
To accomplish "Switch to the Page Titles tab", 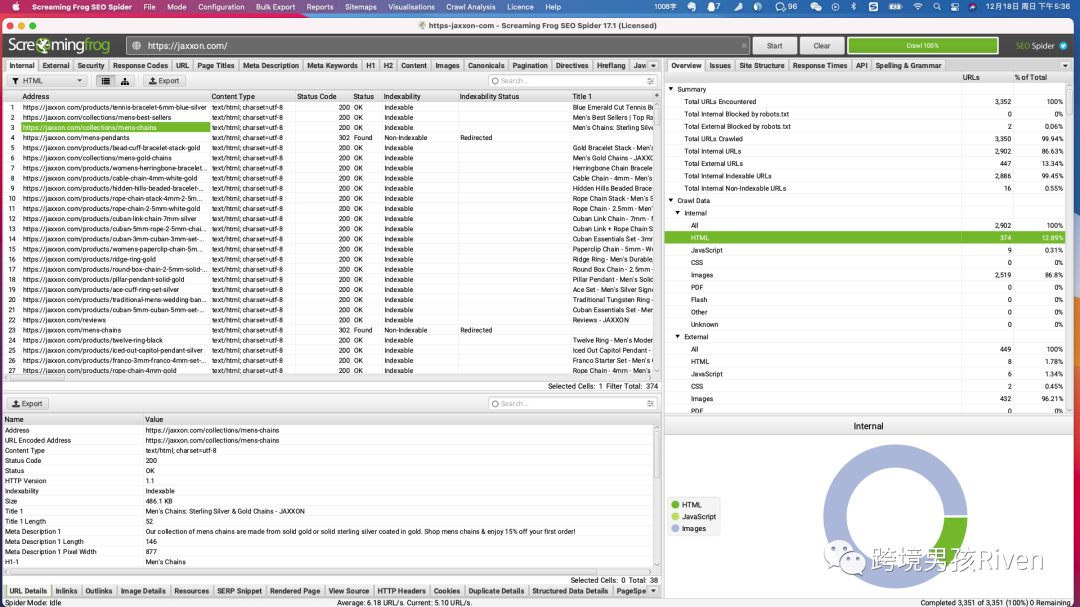I will [216, 65].
